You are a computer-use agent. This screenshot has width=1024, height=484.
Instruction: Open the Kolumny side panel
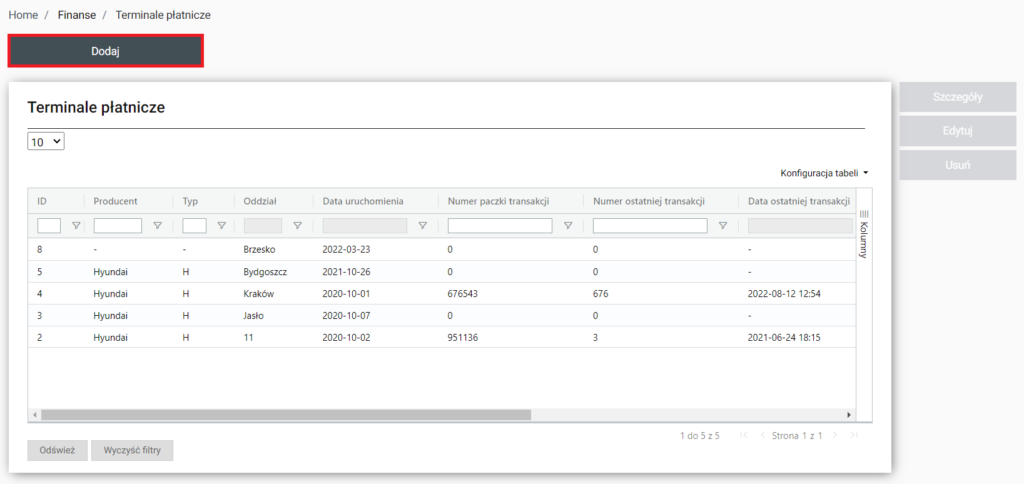[x=864, y=234]
